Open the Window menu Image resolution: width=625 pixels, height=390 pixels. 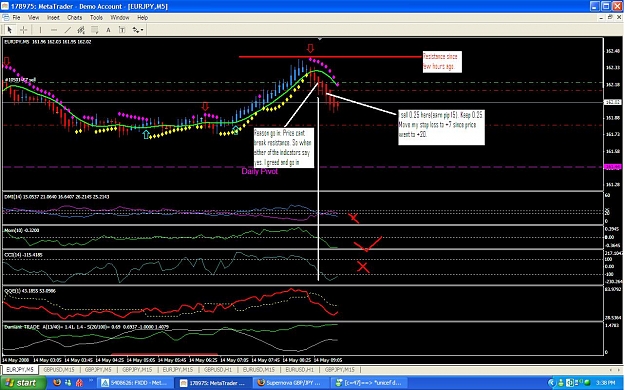(x=120, y=18)
